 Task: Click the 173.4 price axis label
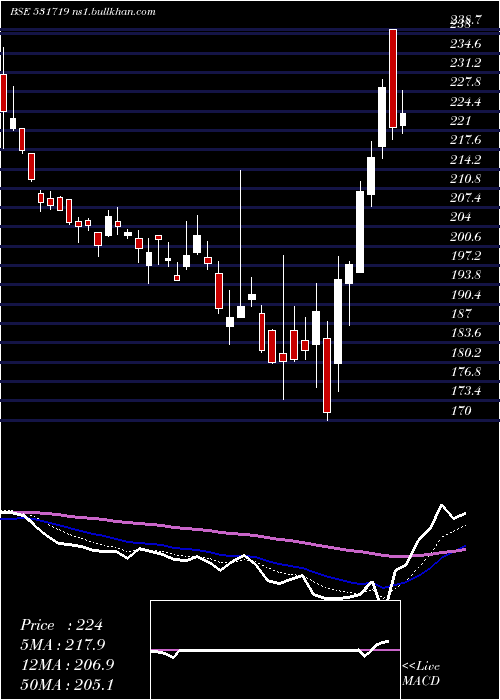click(x=465, y=391)
